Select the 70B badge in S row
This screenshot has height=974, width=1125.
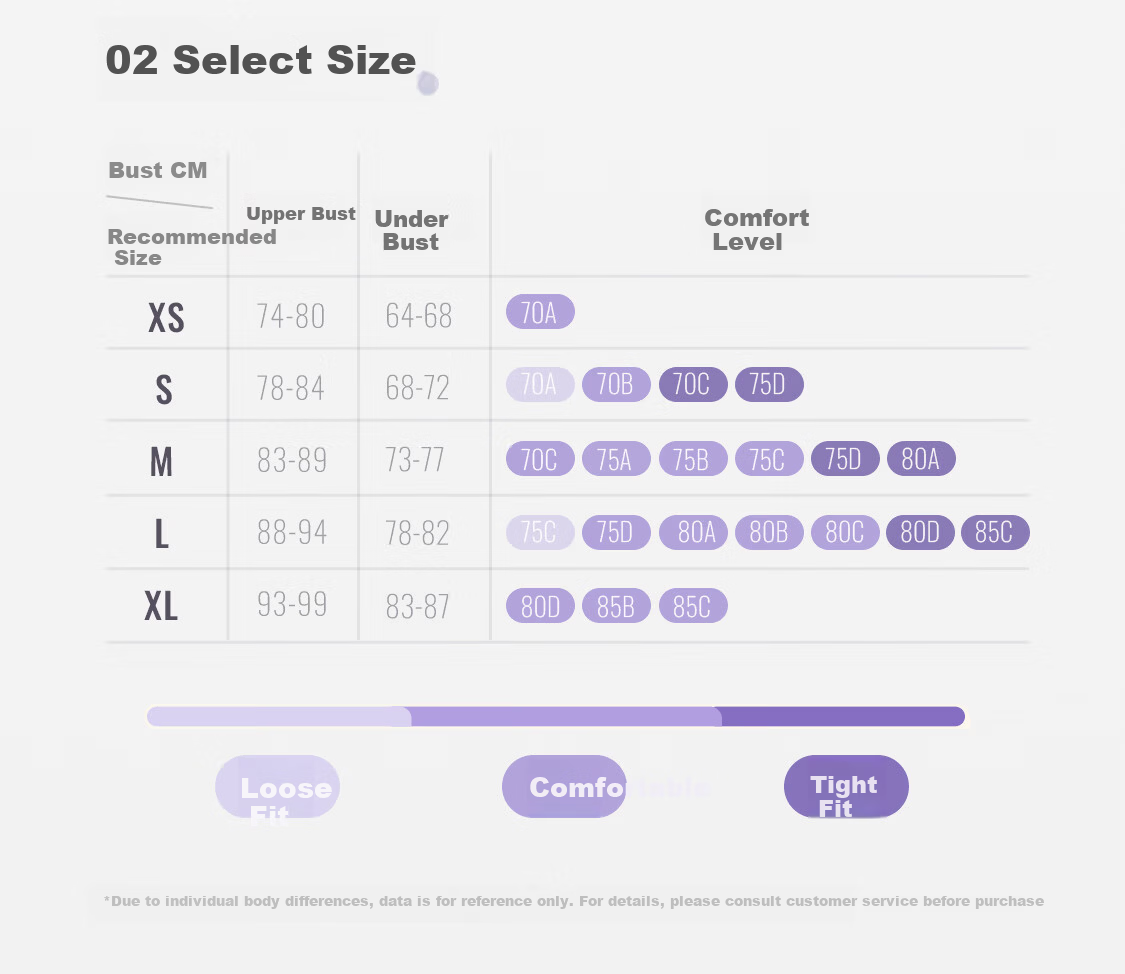616,384
